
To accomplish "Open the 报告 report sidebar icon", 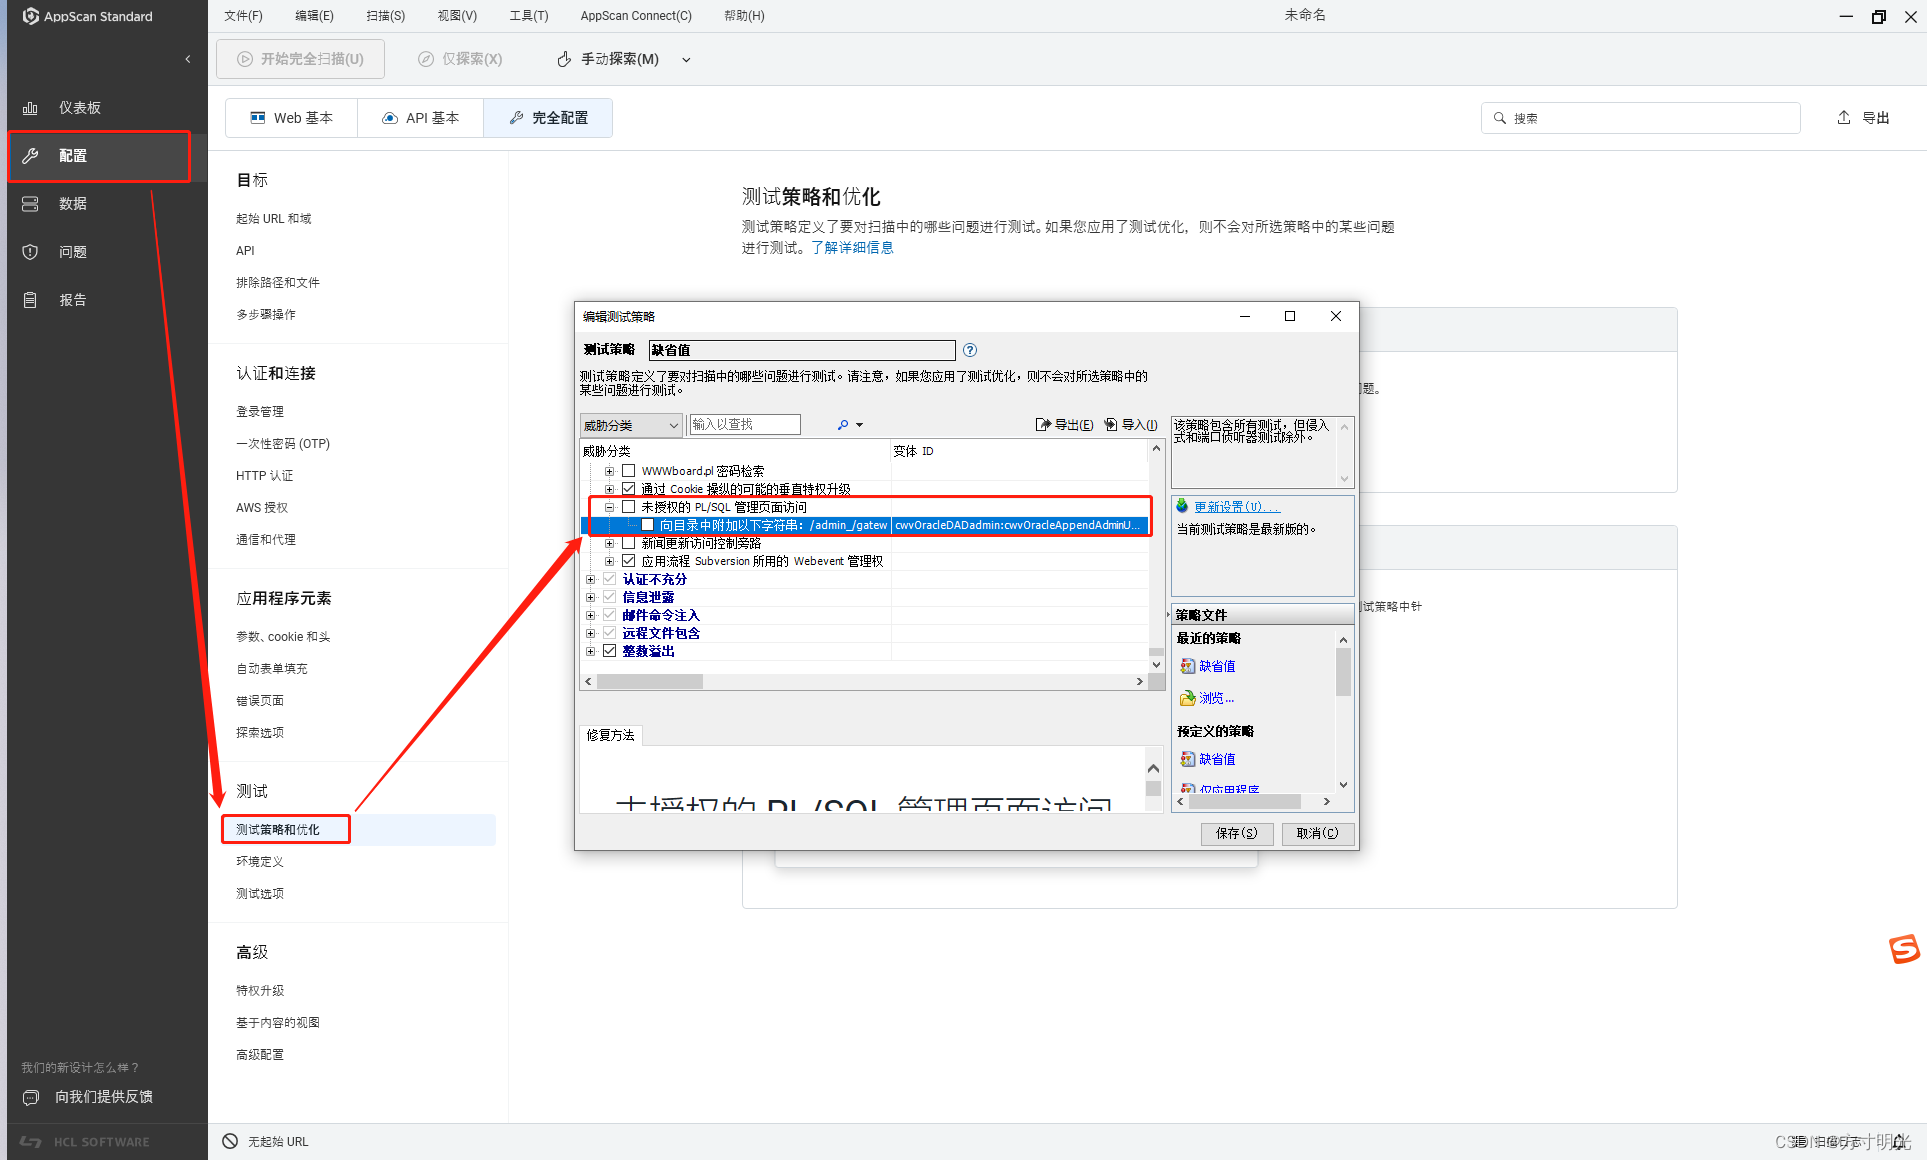I will 30,300.
